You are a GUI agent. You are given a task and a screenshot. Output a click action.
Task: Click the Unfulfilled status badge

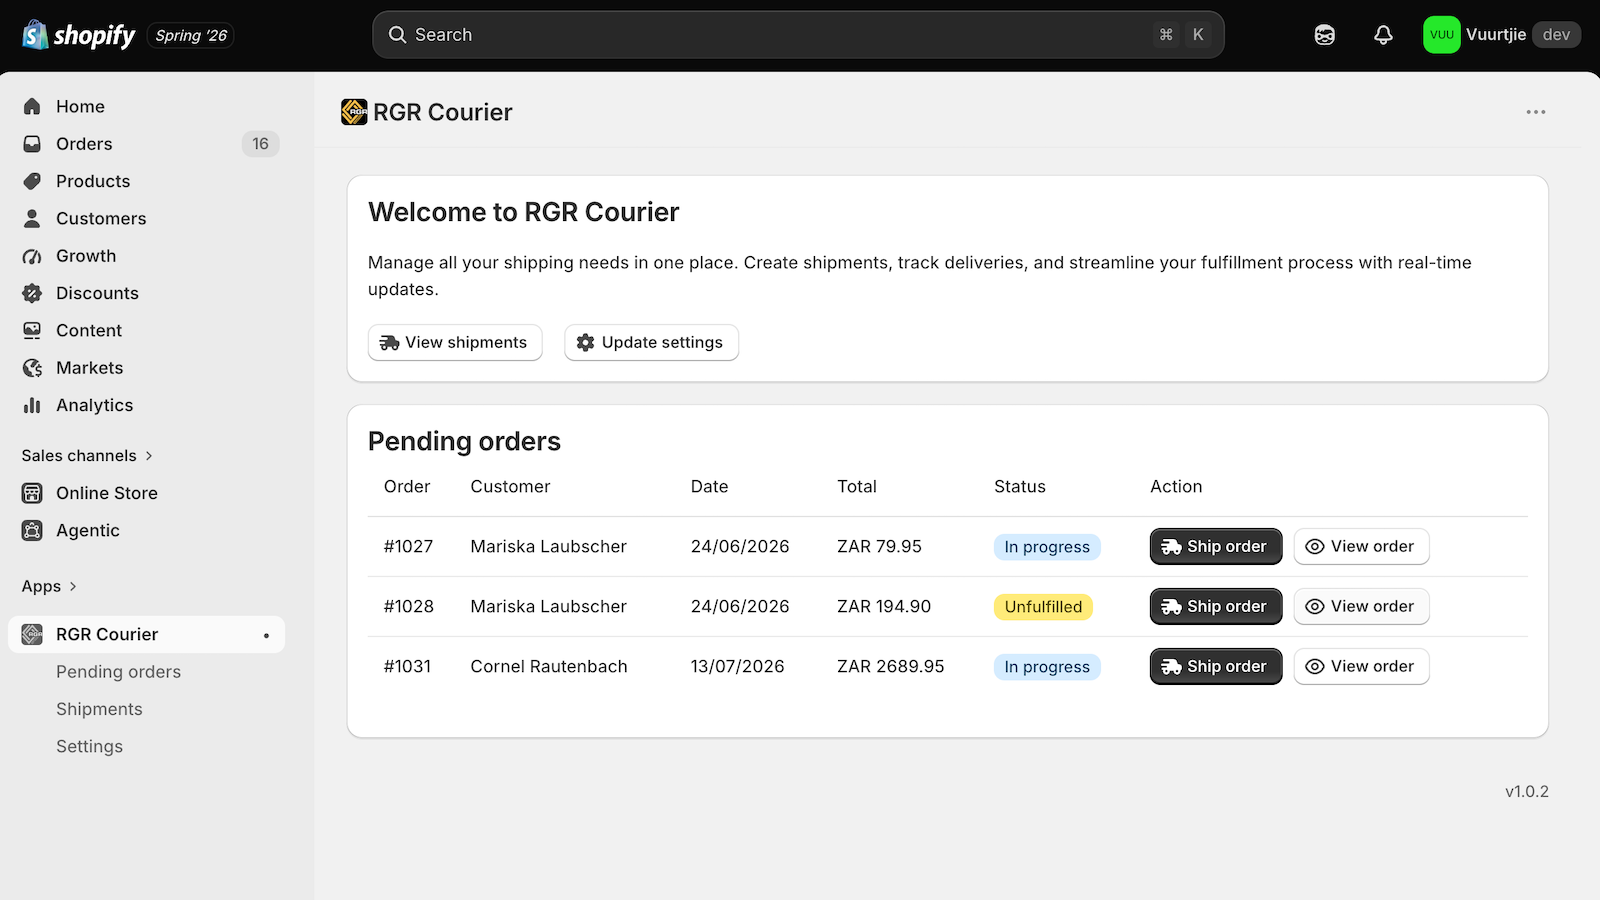tap(1043, 607)
